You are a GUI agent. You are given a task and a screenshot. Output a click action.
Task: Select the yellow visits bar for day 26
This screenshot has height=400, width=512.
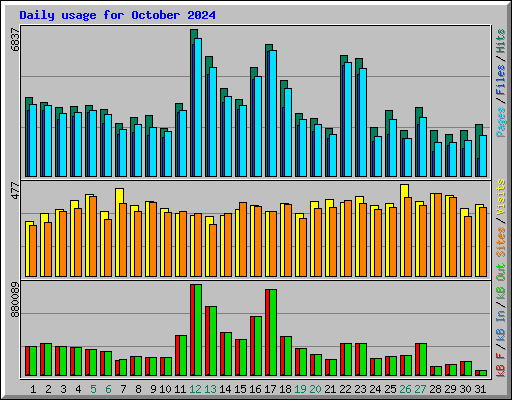pyautogui.click(x=403, y=230)
